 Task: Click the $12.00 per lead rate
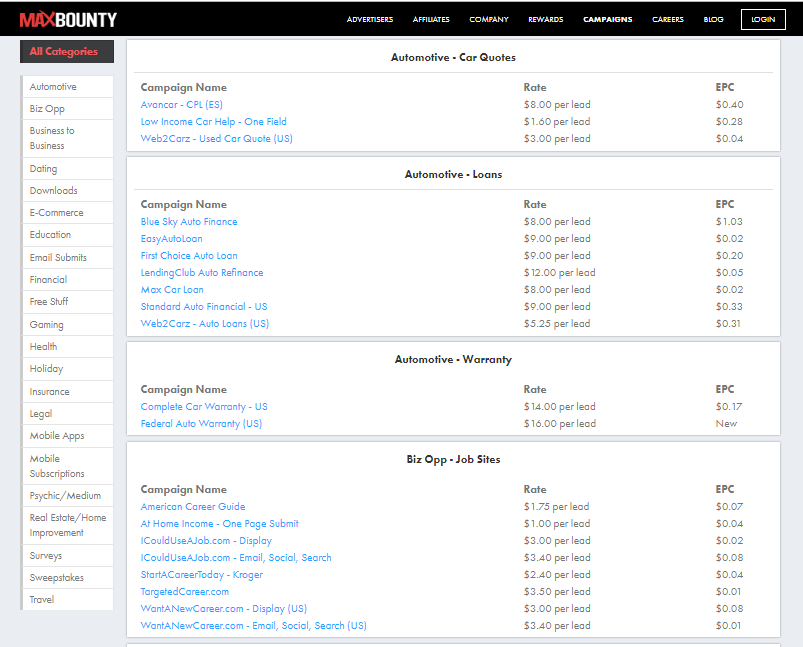pos(559,273)
